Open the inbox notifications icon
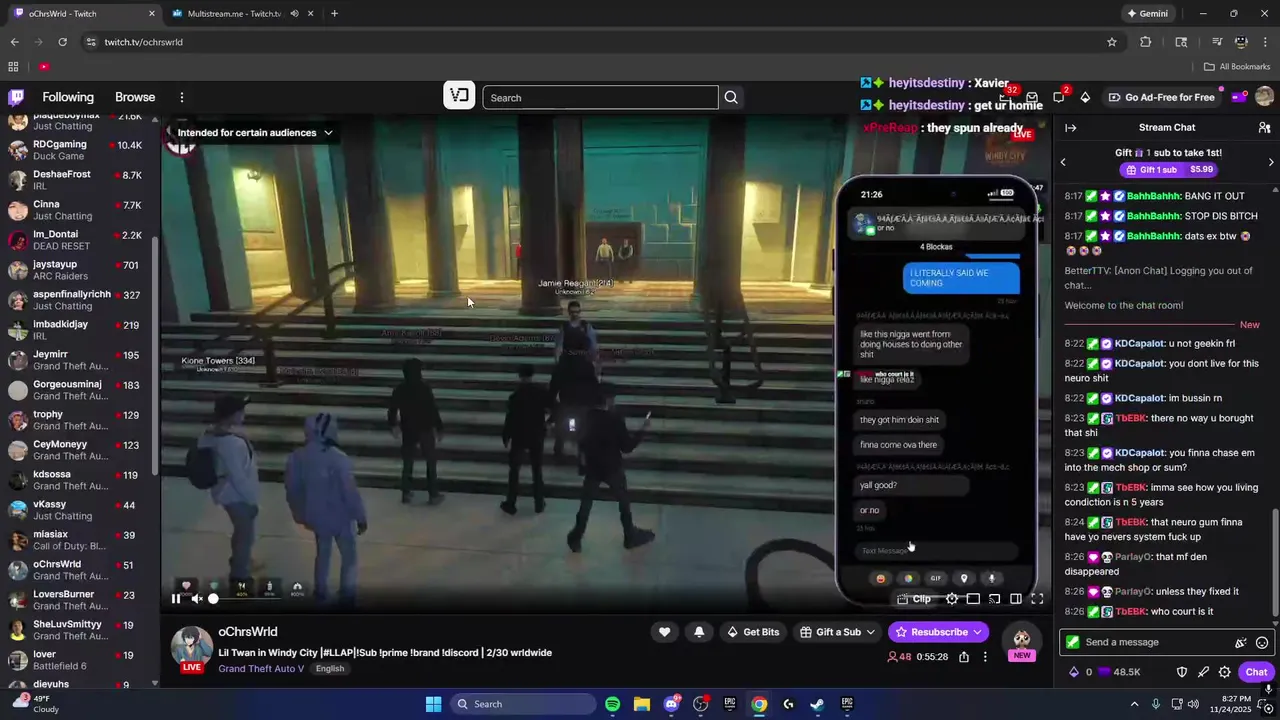The height and width of the screenshot is (720, 1280). point(1032,97)
